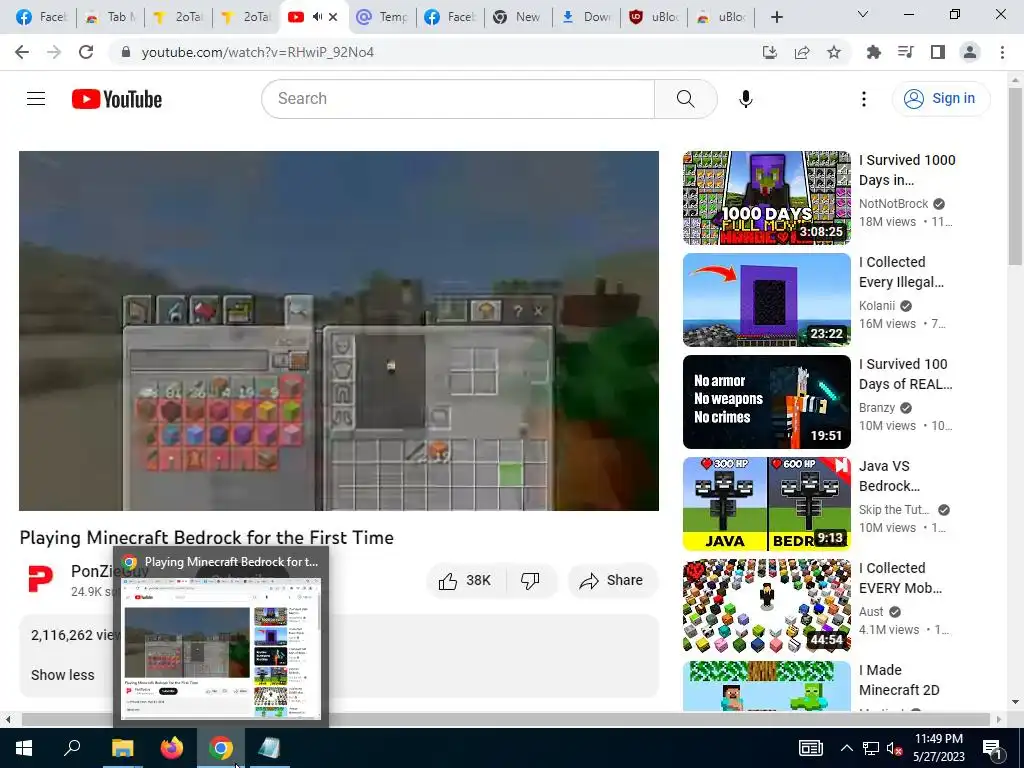
Task: Collapse description with Show less
Action: point(63,675)
